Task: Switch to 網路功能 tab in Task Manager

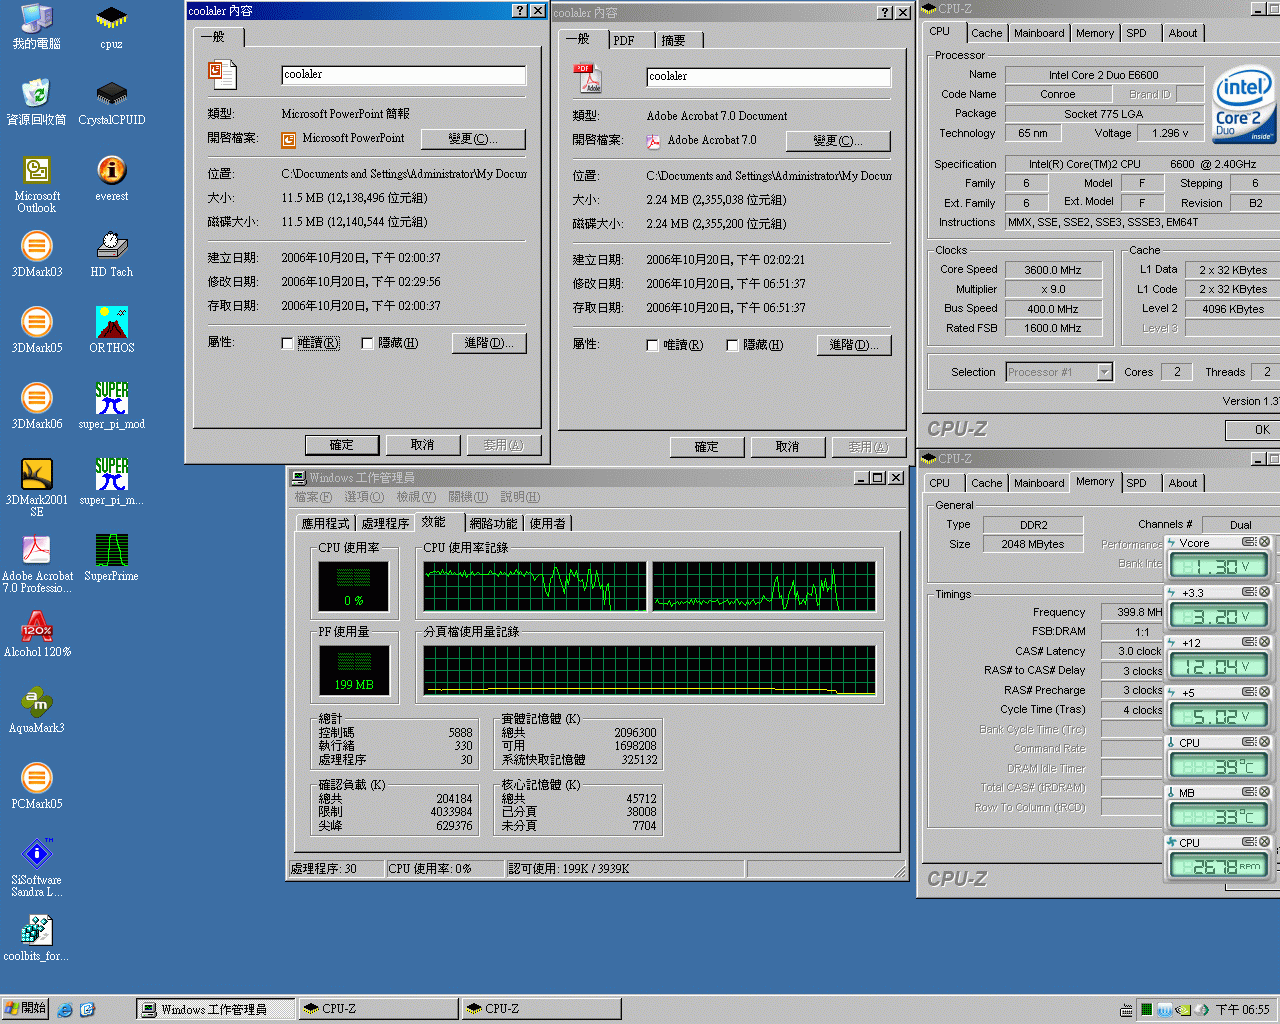Action: (494, 523)
